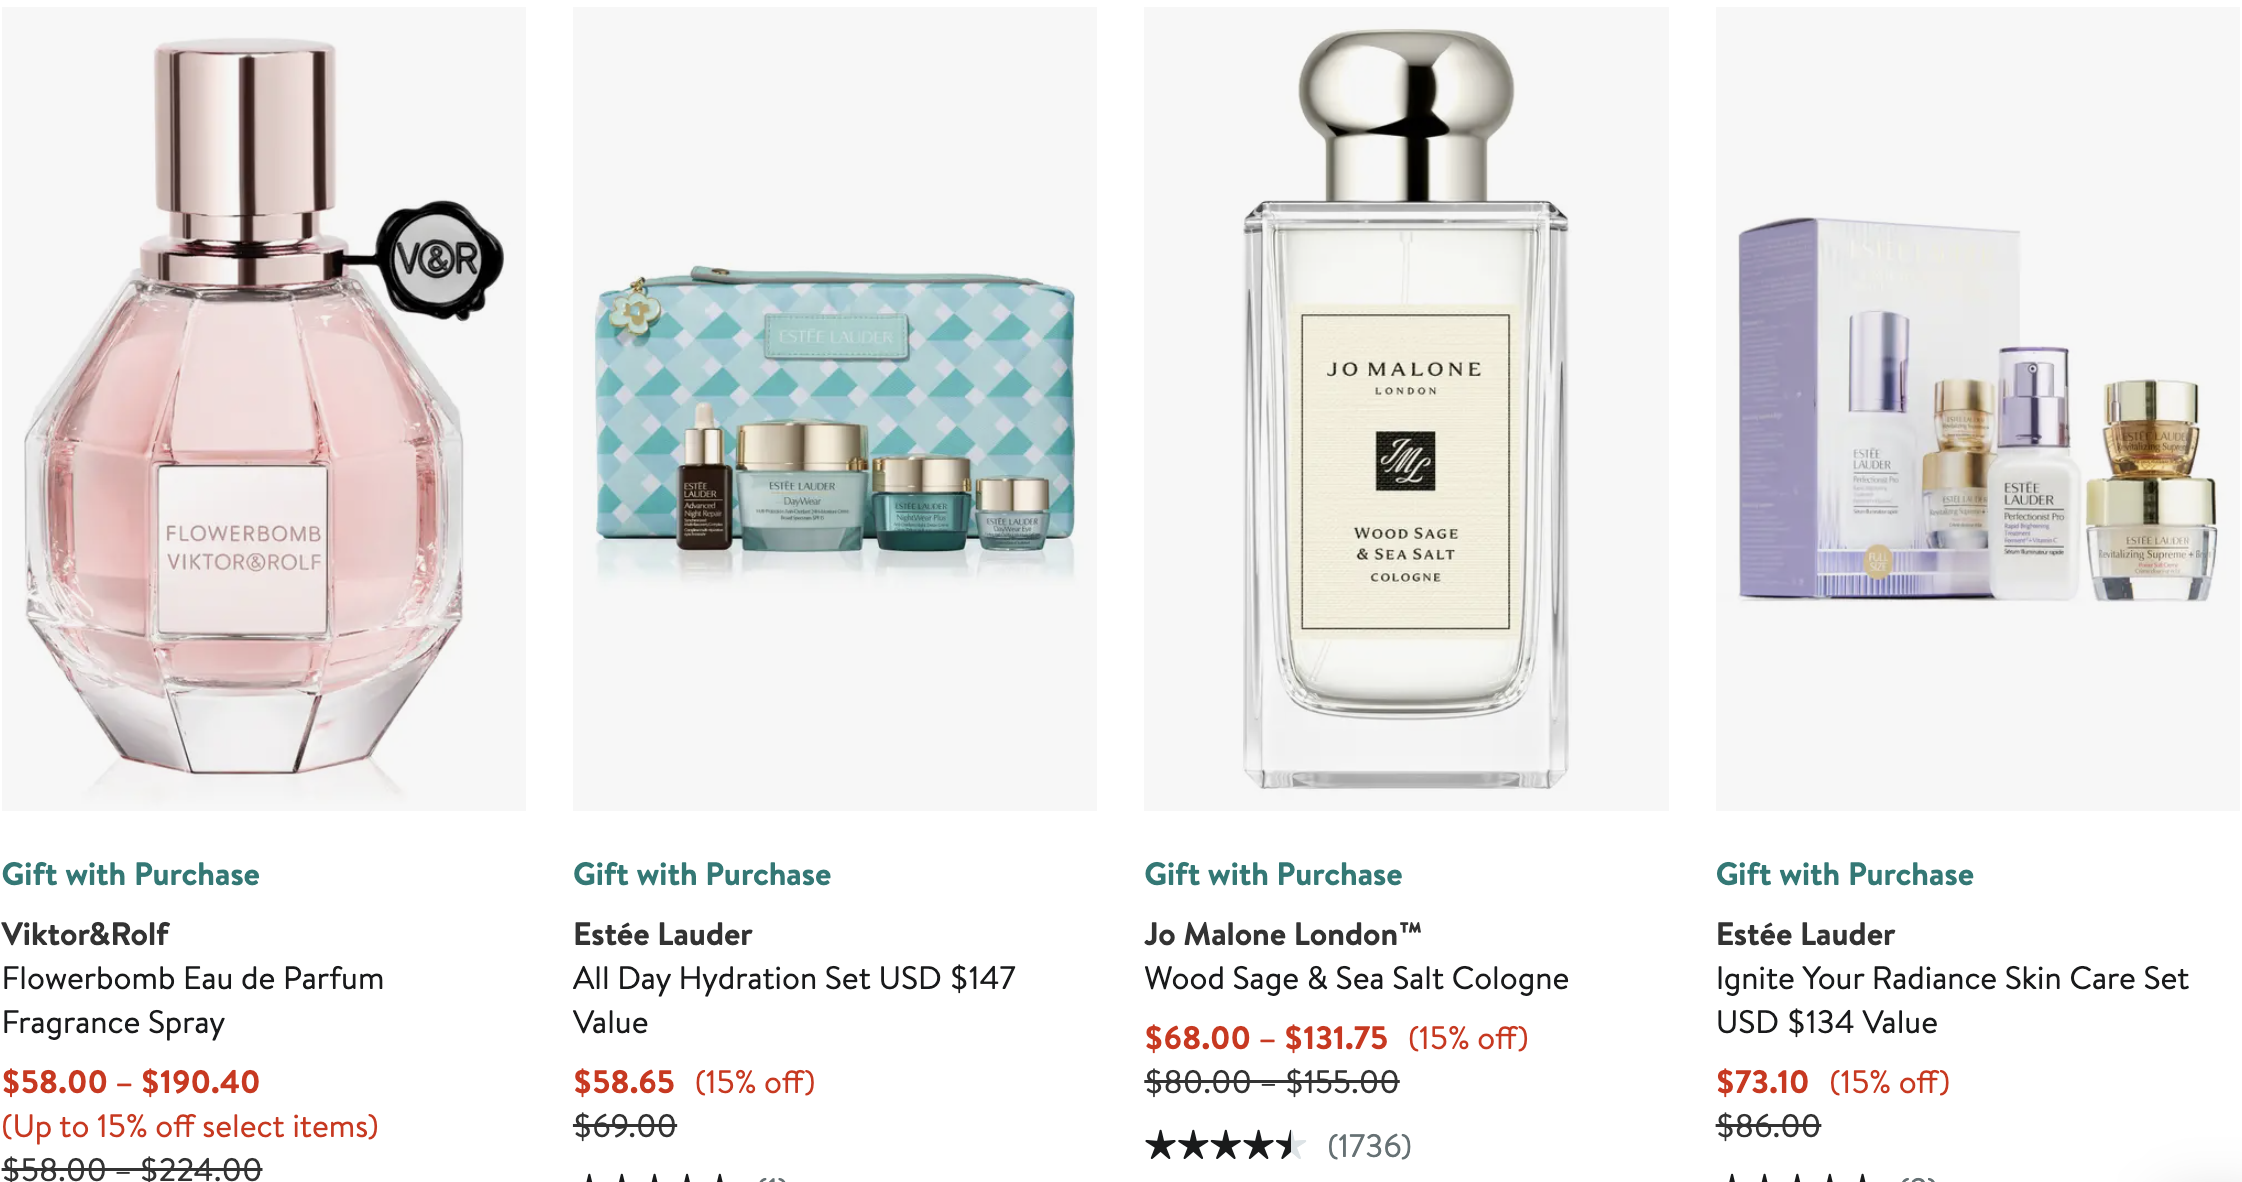Open Flowerbomb Eau de Parfum Fragrance Spray
This screenshot has height=1182, width=2242.
point(193,1000)
